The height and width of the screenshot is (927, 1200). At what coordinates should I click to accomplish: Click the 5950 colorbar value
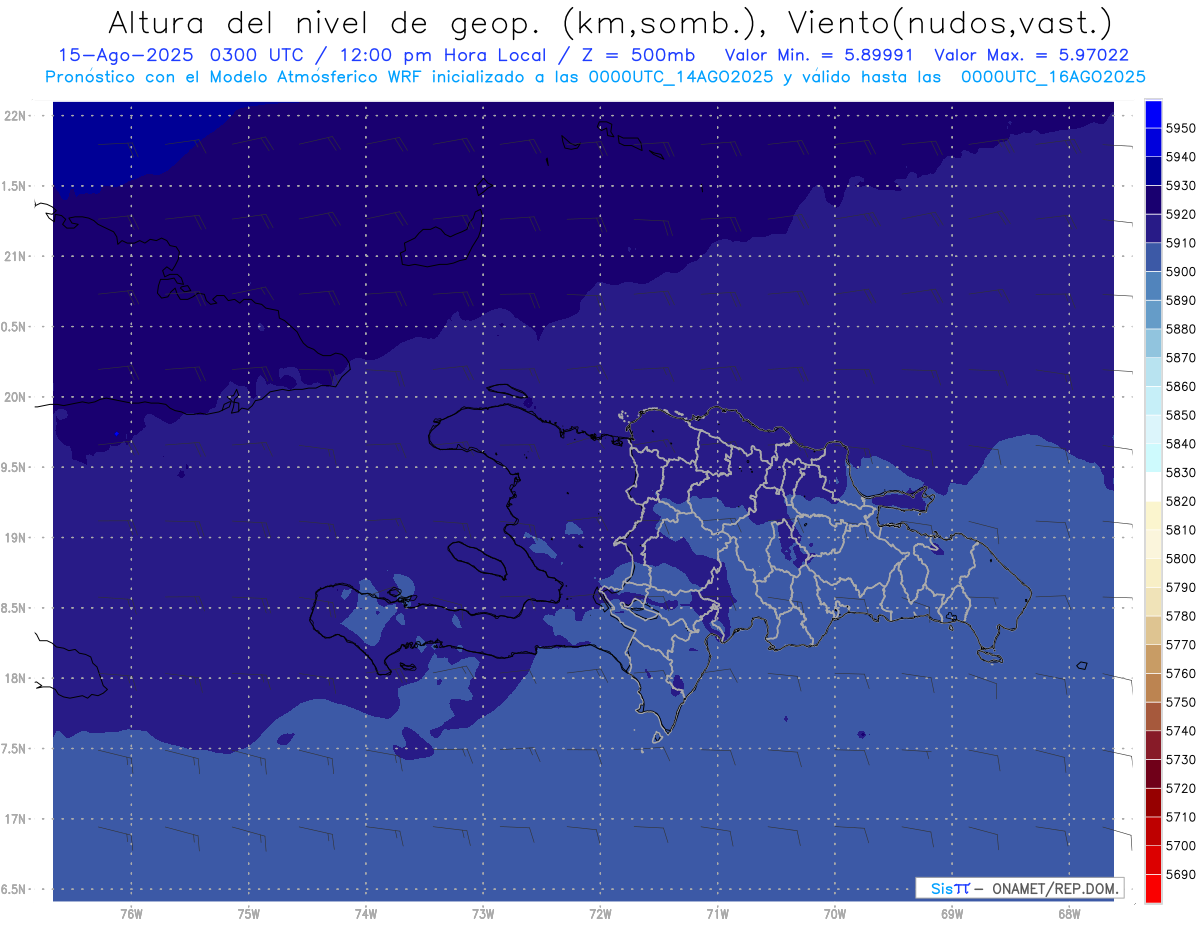(1181, 128)
